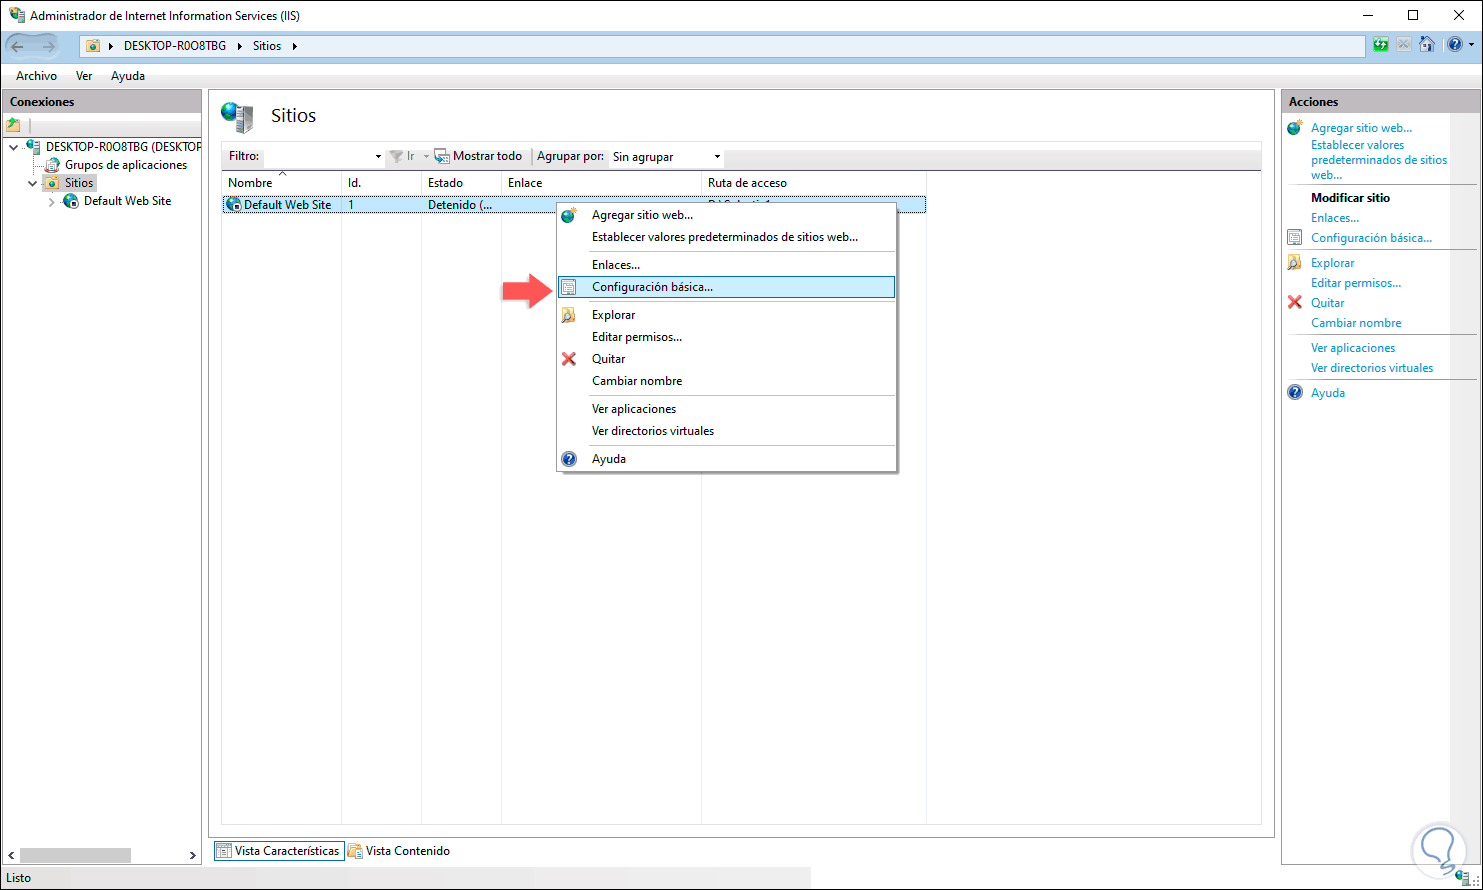Go back using the navigation back arrow

(18, 46)
